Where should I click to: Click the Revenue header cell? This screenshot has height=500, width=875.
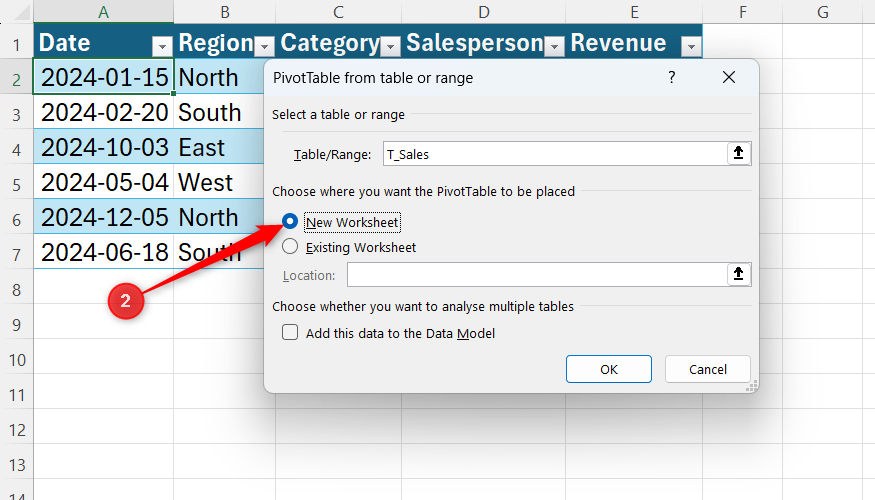(634, 41)
